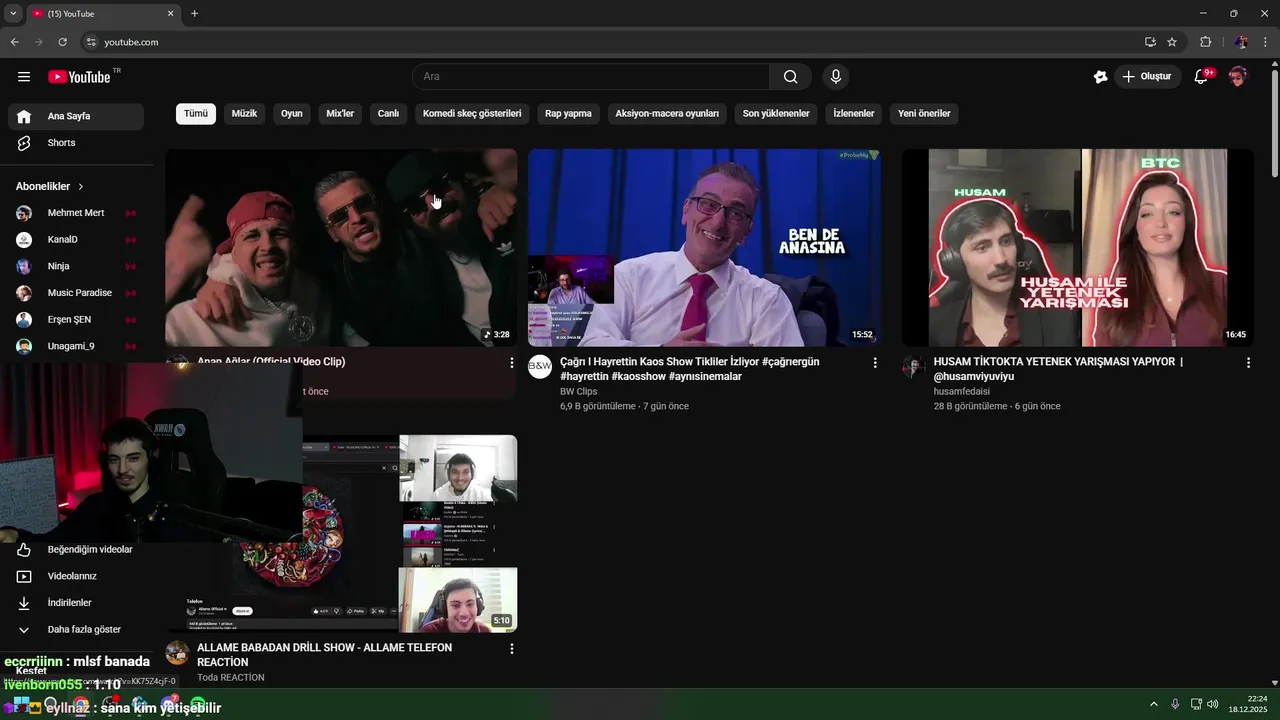Open options menu for HUSAM TİKTOKTA video
The height and width of the screenshot is (720, 1280).
point(1248,363)
